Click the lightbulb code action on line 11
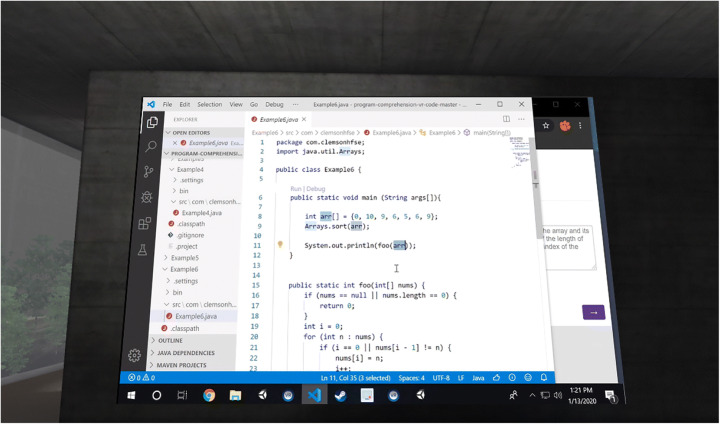The width and height of the screenshot is (720, 424). tap(280, 244)
